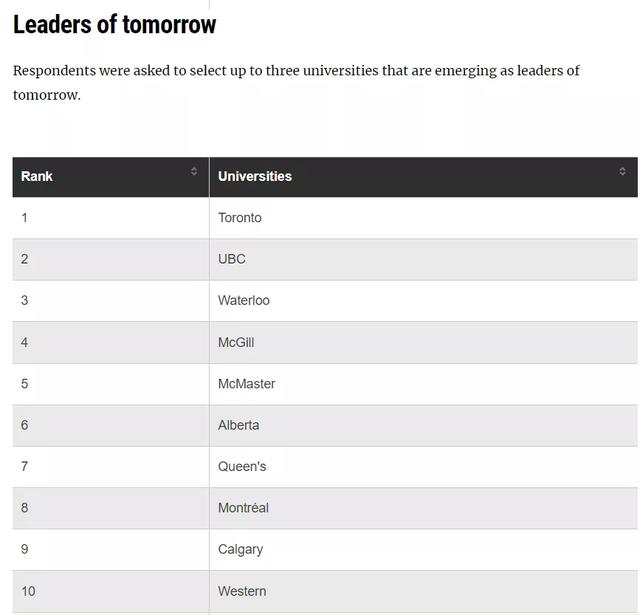Image resolution: width=640 pixels, height=615 pixels.
Task: Select Calgary in the Universities column
Action: coord(241,550)
